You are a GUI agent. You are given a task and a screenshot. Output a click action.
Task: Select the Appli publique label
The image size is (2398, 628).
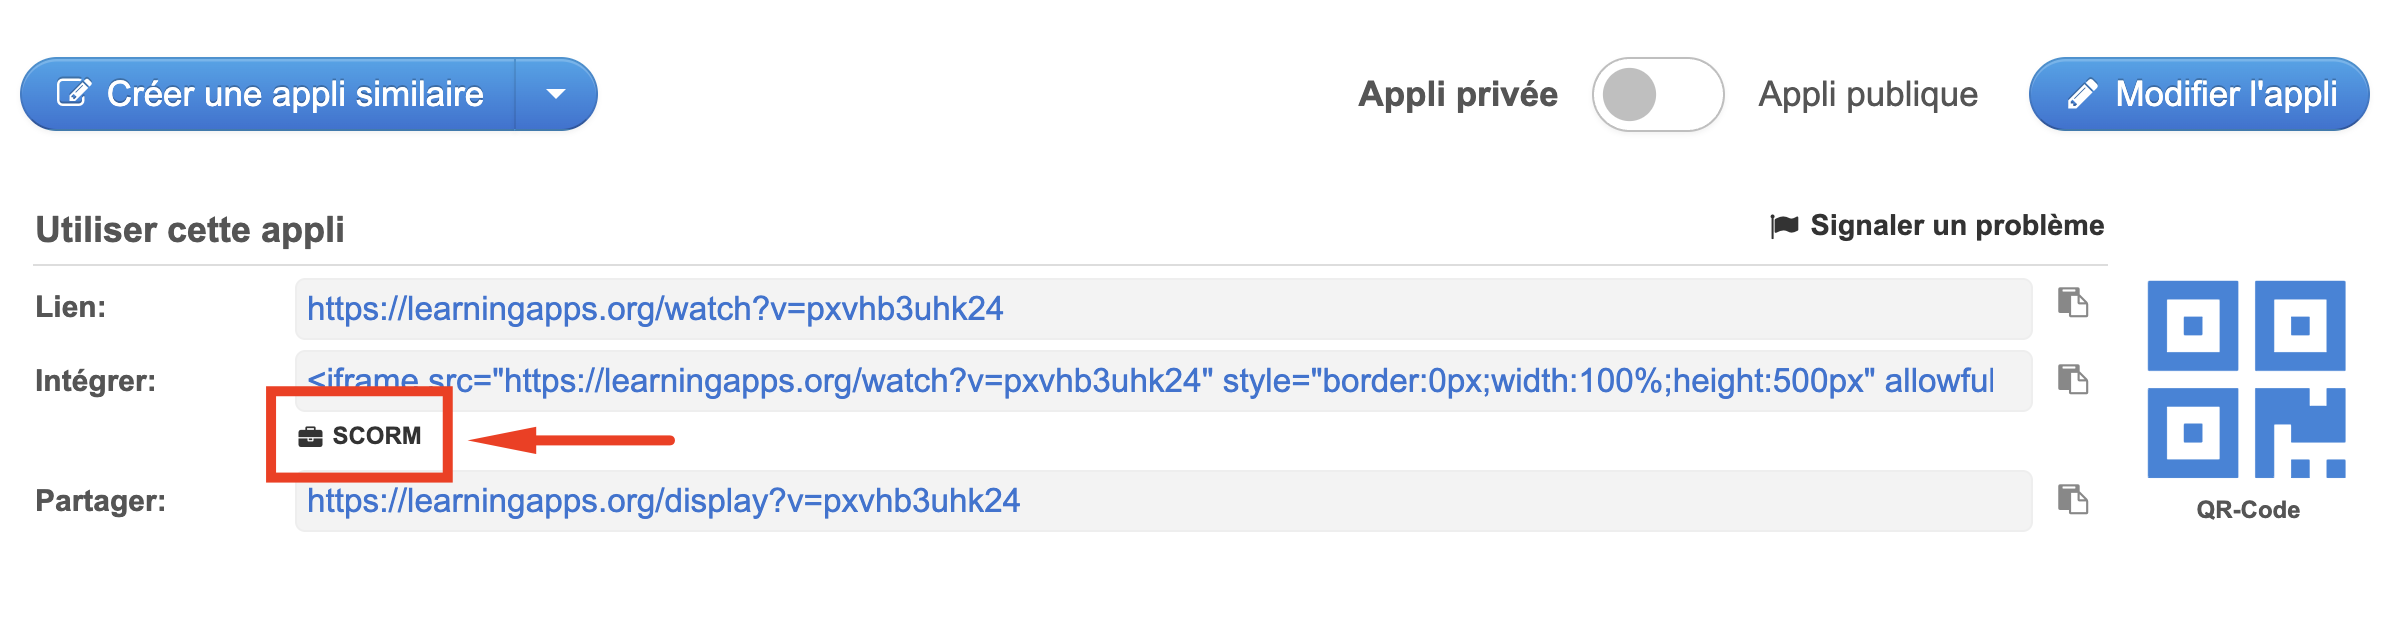point(1867,95)
